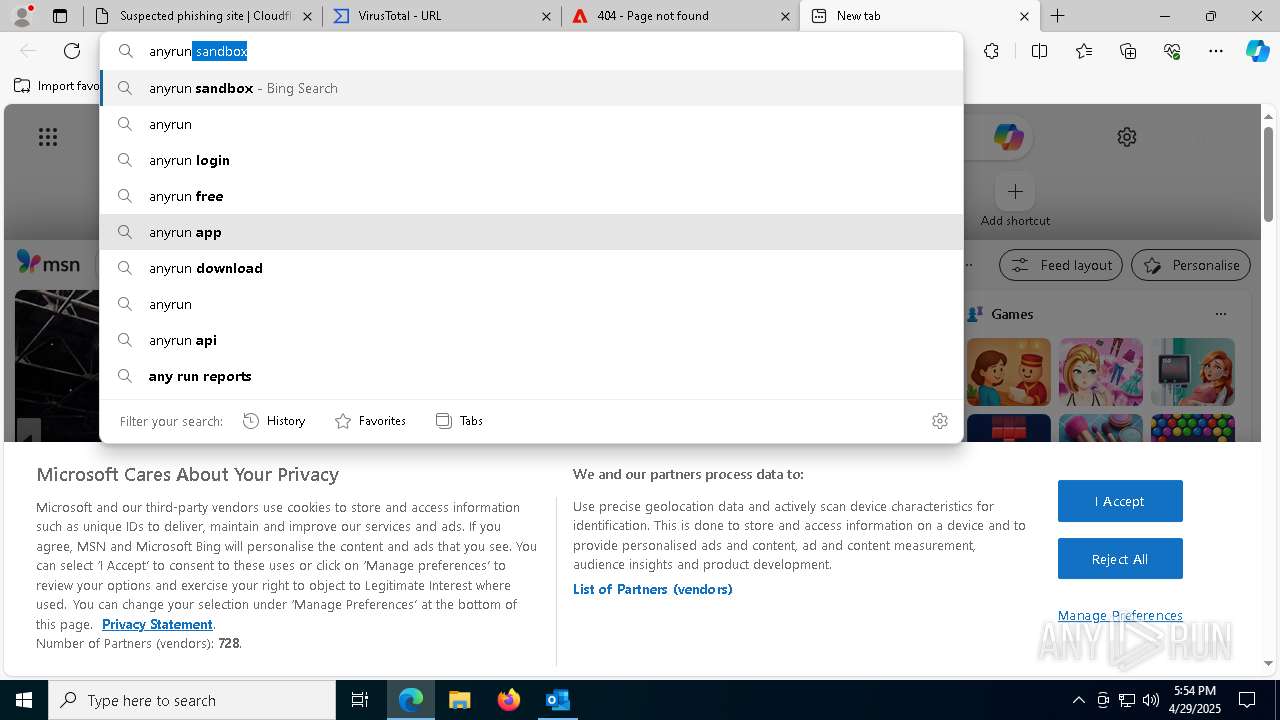The image size is (1280, 720).
Task: Open the Extensions puzzle icon
Action: pyautogui.click(x=991, y=51)
